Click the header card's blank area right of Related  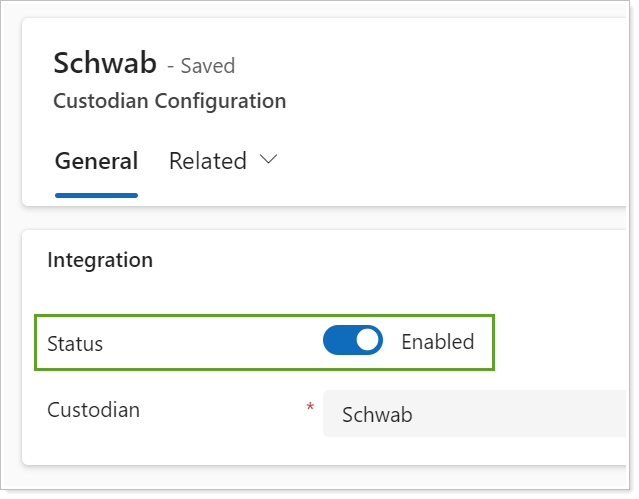point(450,160)
